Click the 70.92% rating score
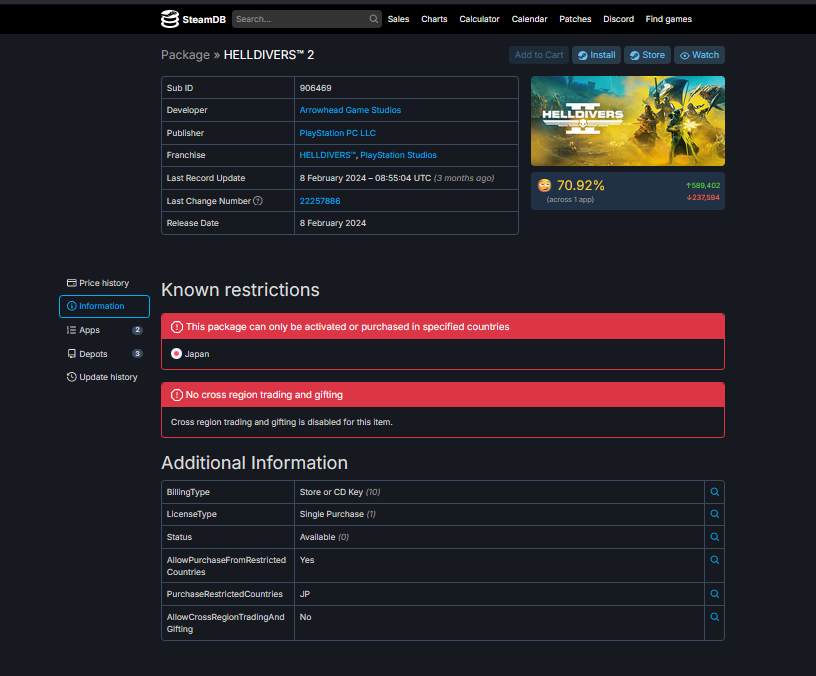 click(x=581, y=186)
